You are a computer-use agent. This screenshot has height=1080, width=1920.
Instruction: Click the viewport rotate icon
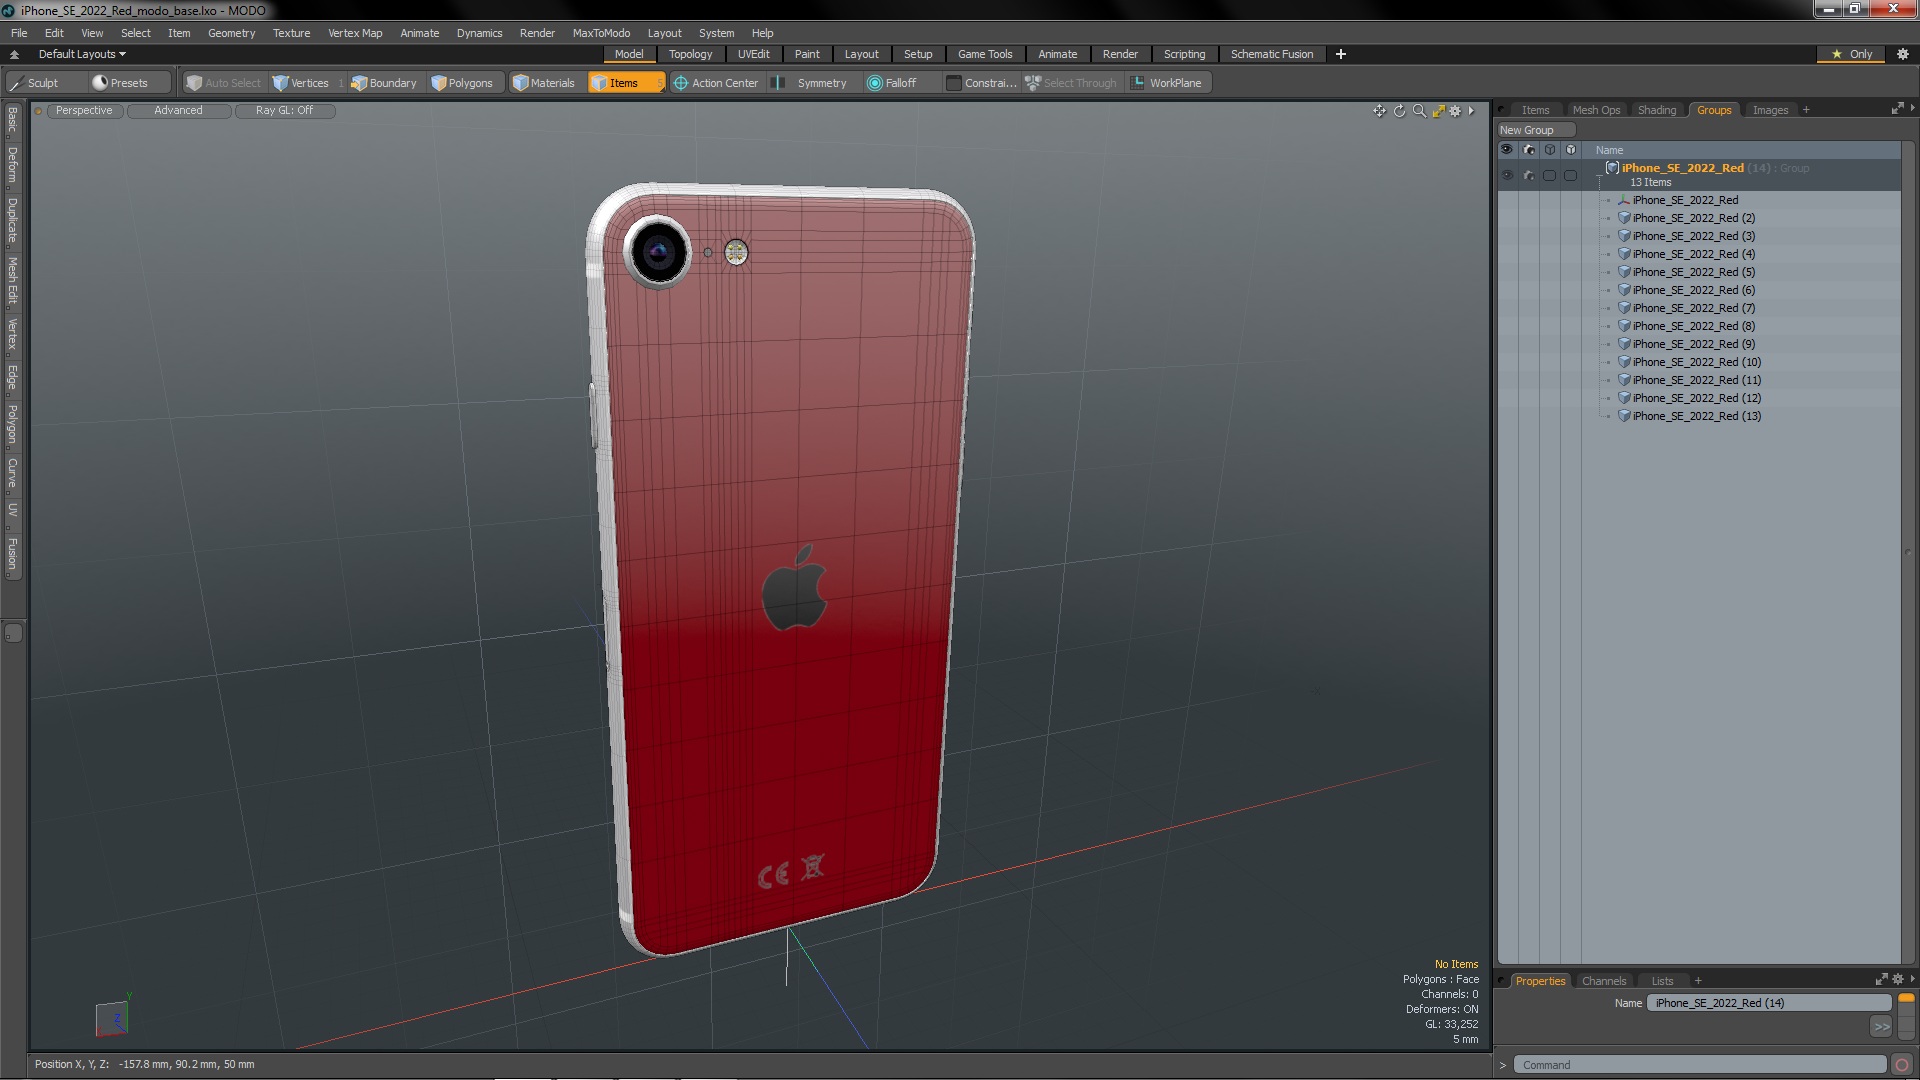coord(1399,111)
